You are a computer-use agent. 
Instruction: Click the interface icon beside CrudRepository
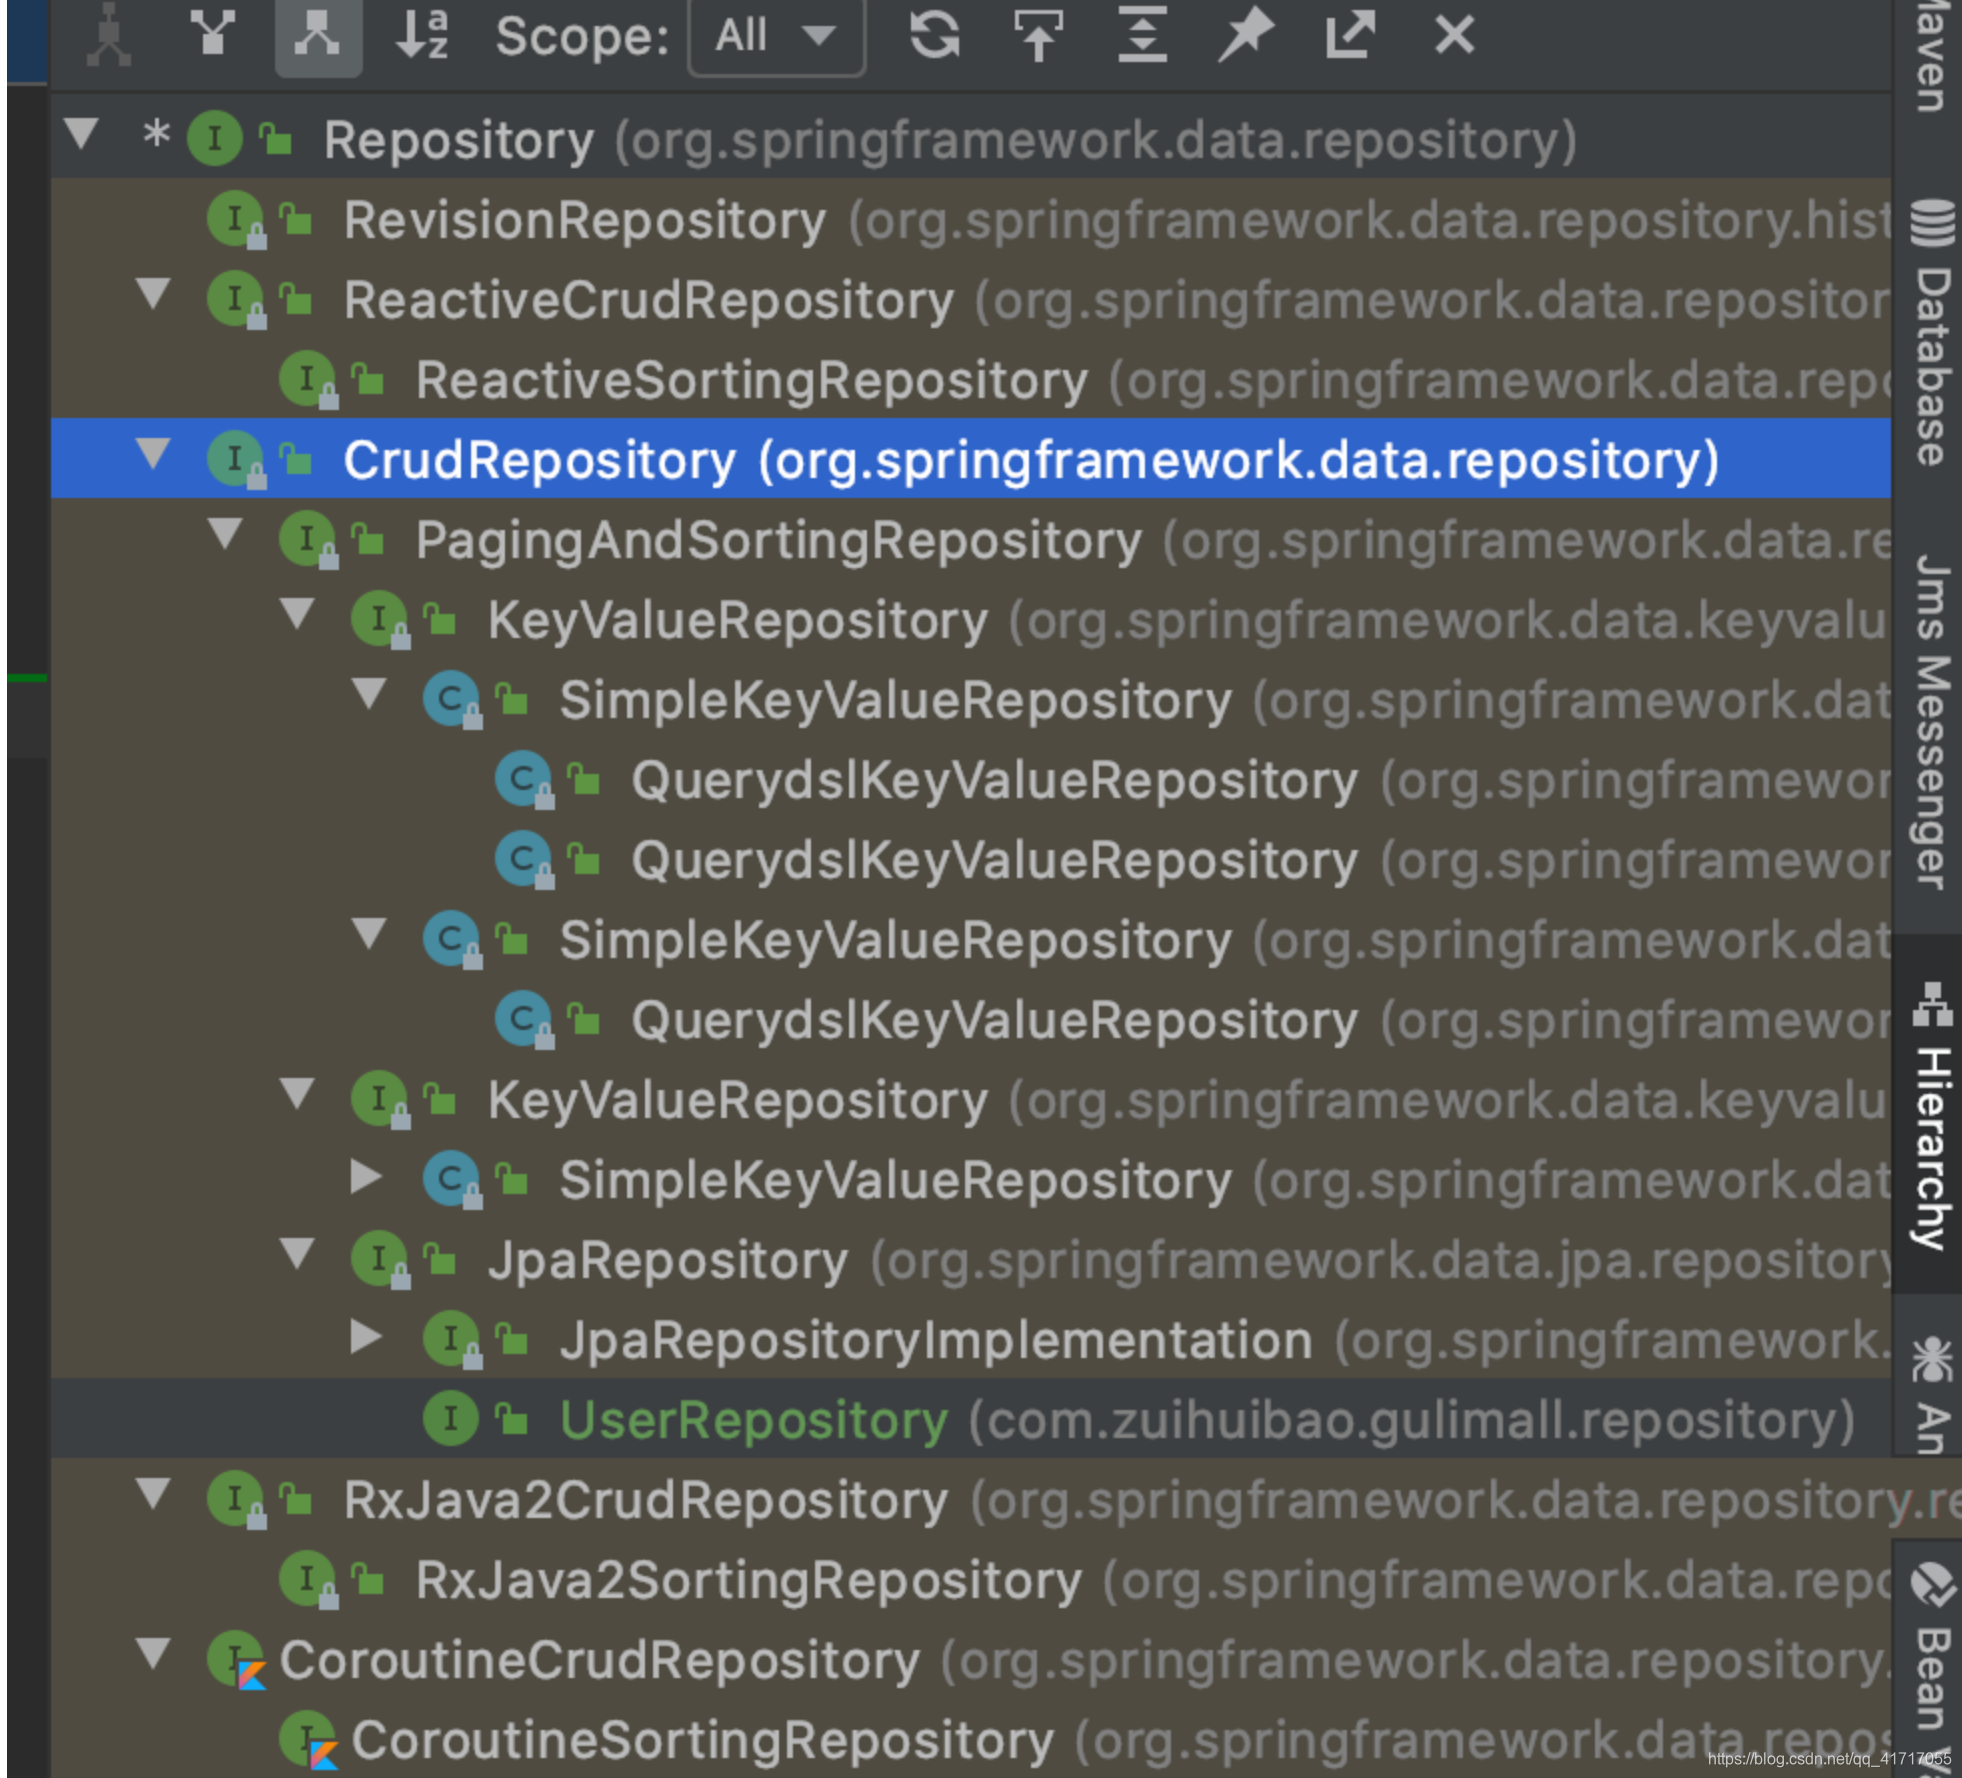tap(236, 460)
